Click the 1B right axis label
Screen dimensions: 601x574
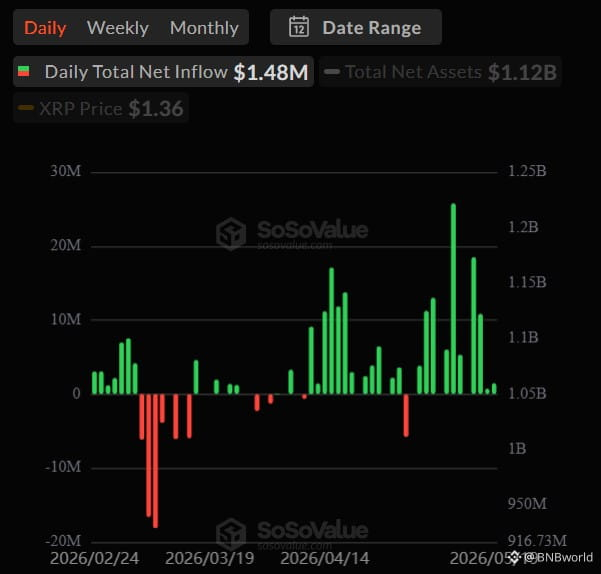tap(517, 449)
